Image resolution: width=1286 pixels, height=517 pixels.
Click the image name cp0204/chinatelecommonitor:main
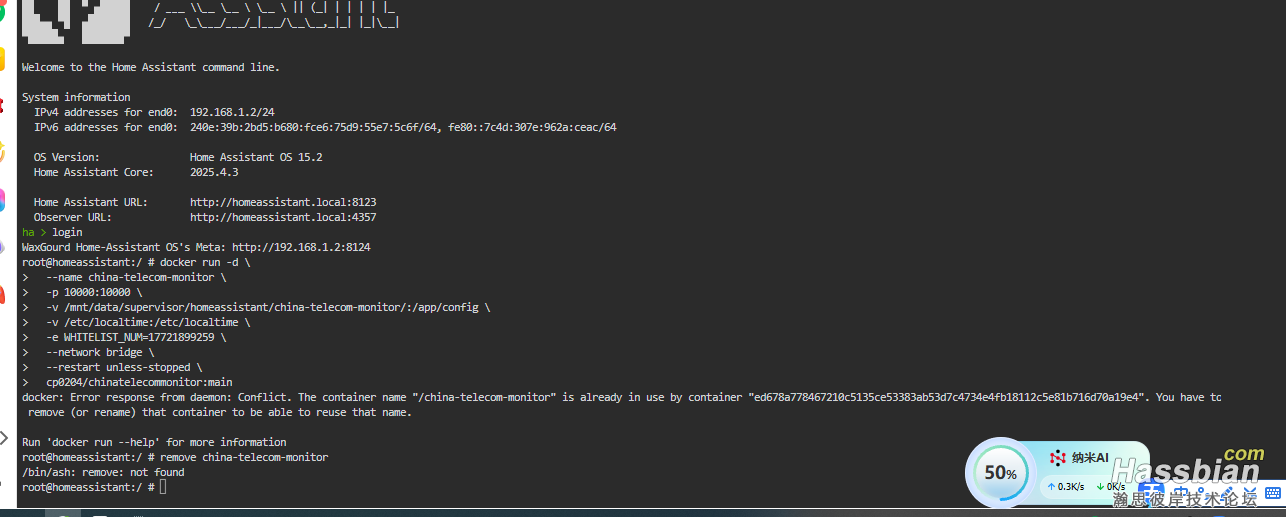coord(139,382)
